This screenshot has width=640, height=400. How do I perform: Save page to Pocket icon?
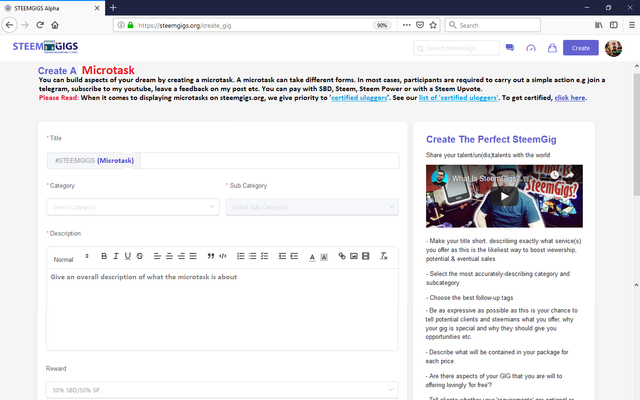(x=420, y=25)
